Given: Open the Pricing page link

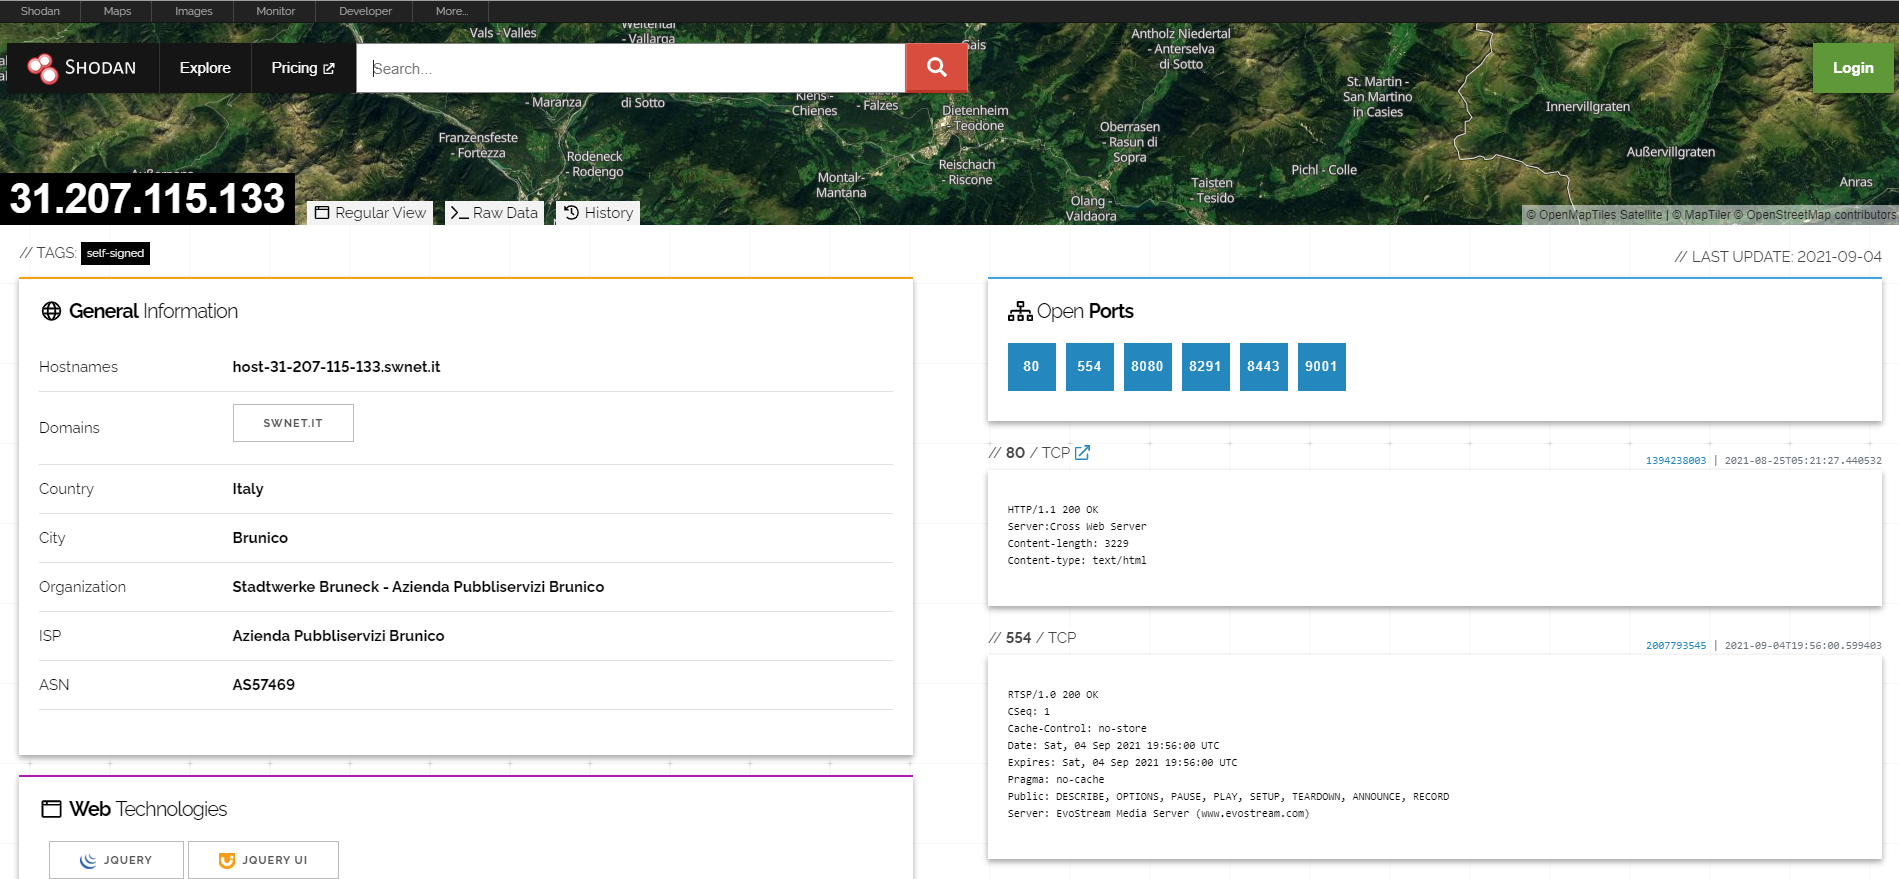Looking at the screenshot, I should click(303, 68).
